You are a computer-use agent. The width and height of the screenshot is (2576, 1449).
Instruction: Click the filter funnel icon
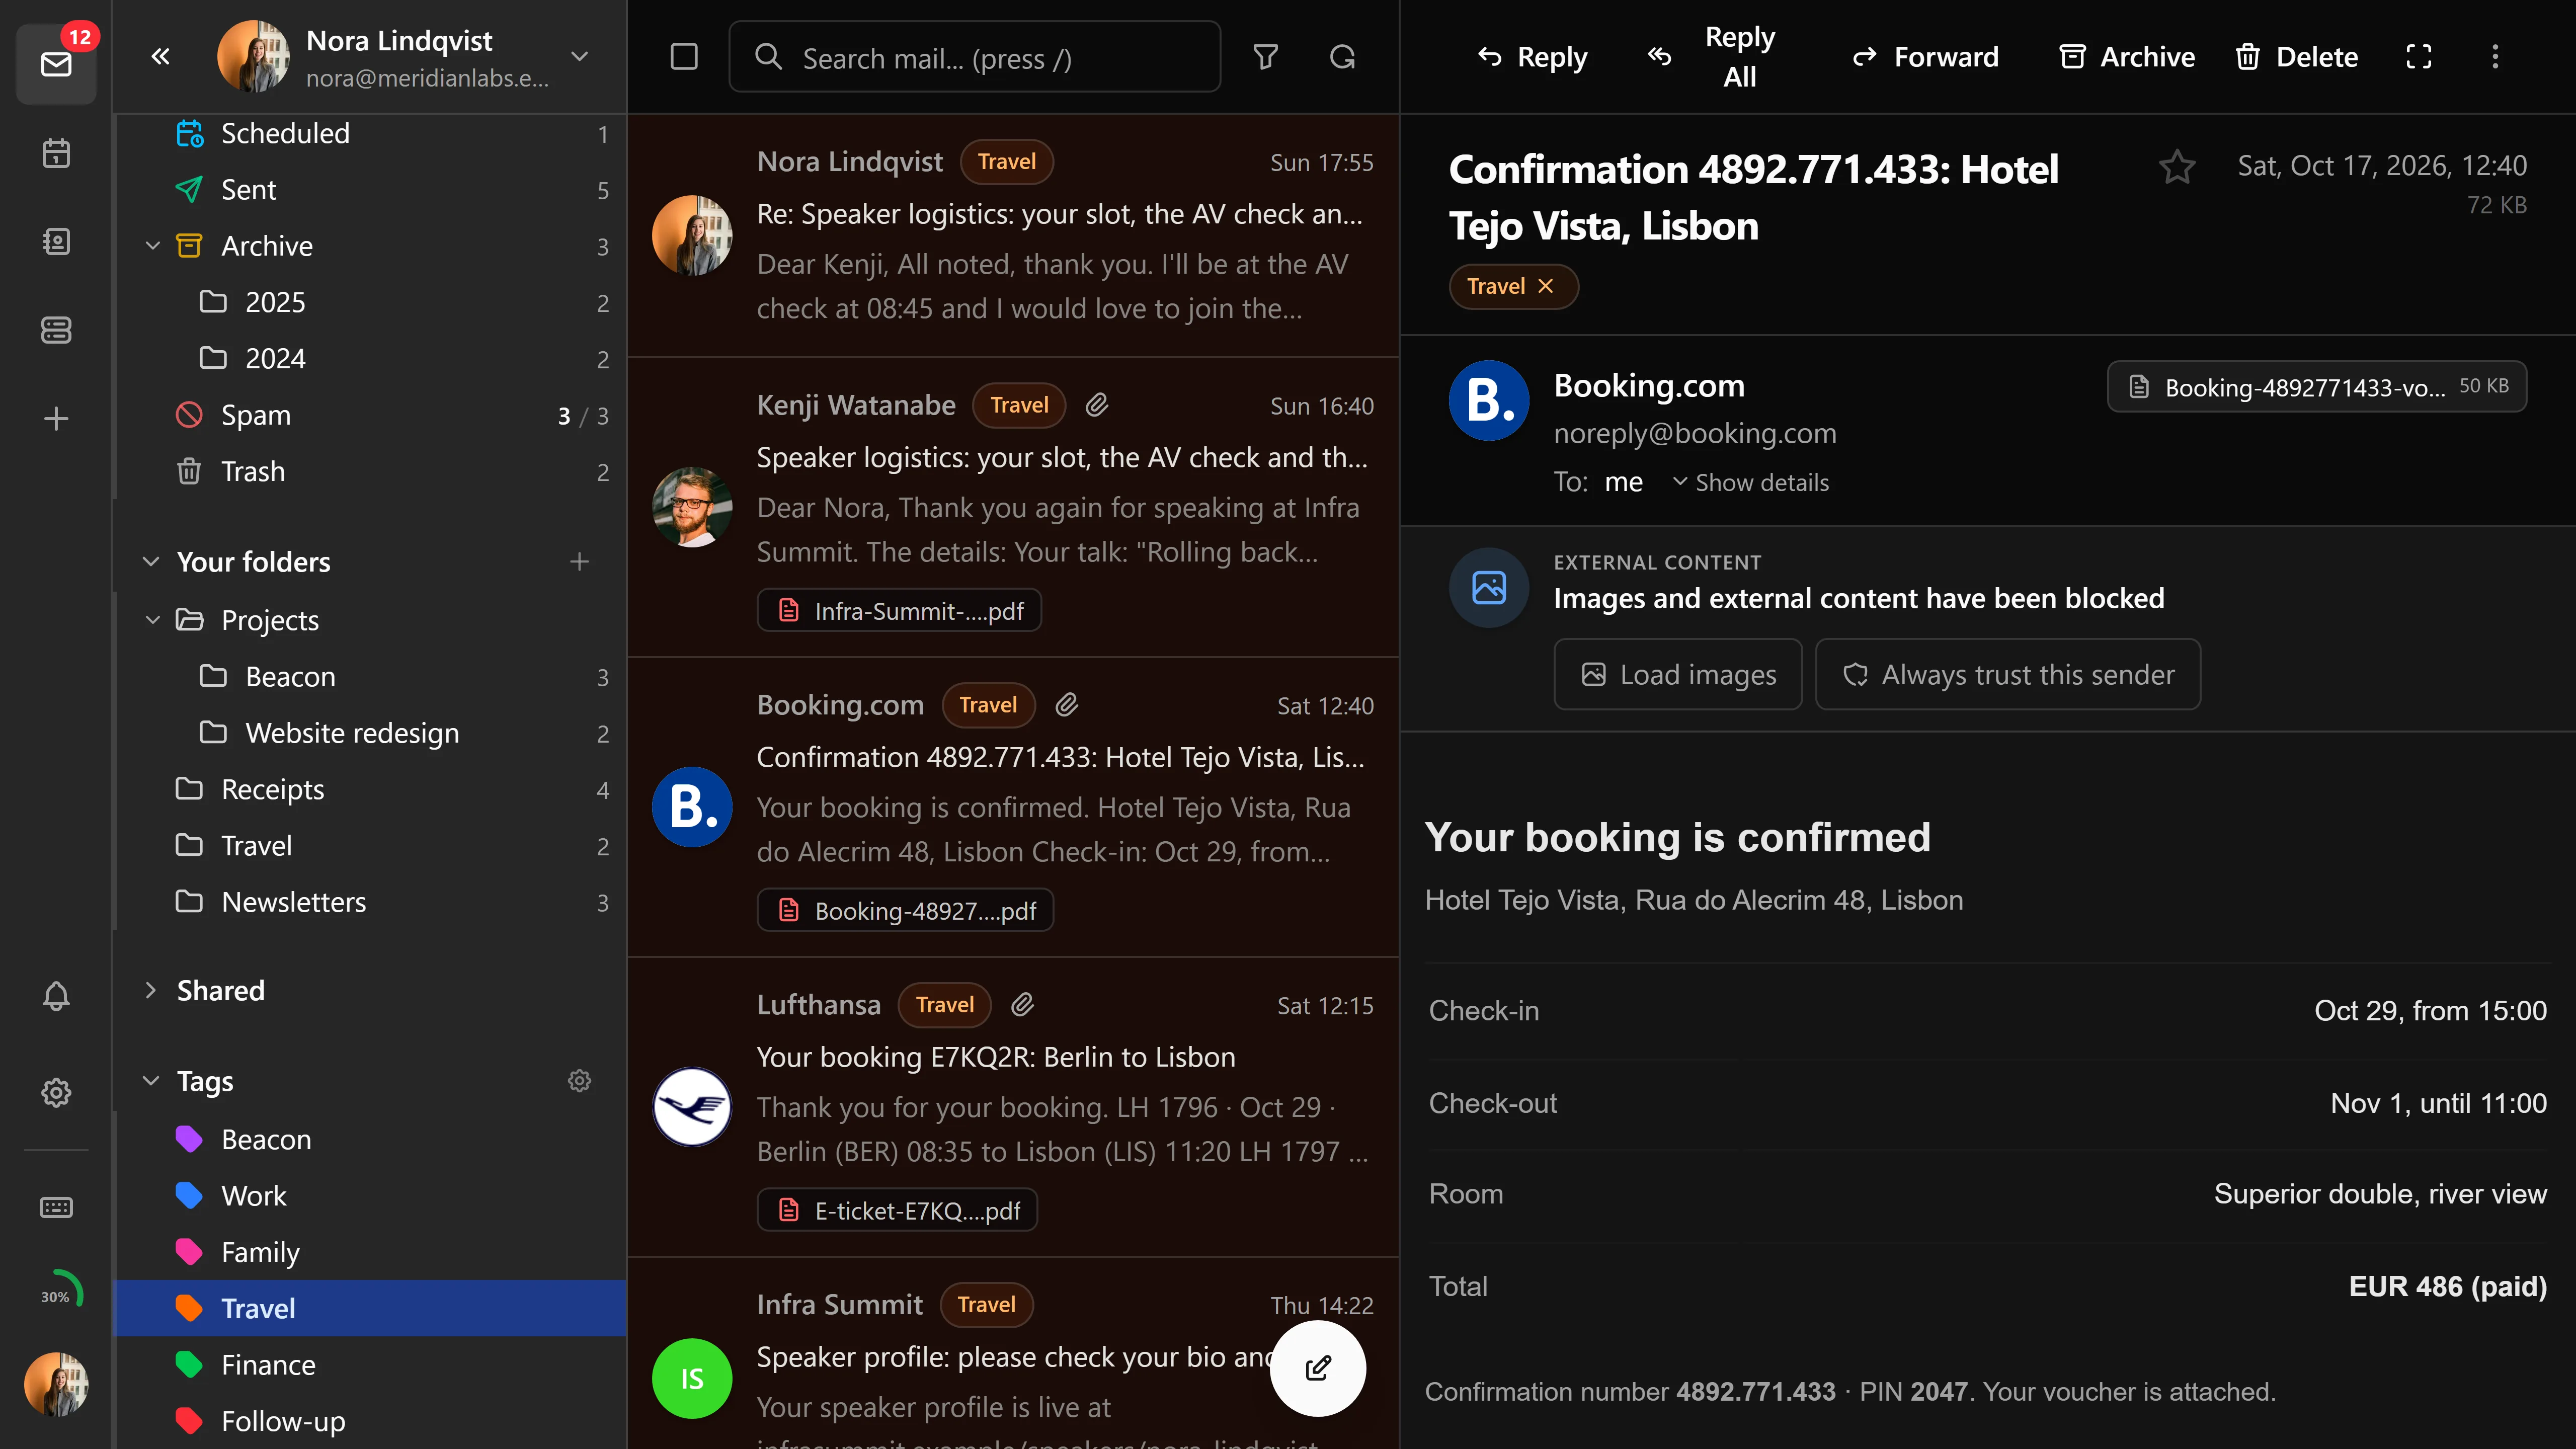(x=1266, y=57)
